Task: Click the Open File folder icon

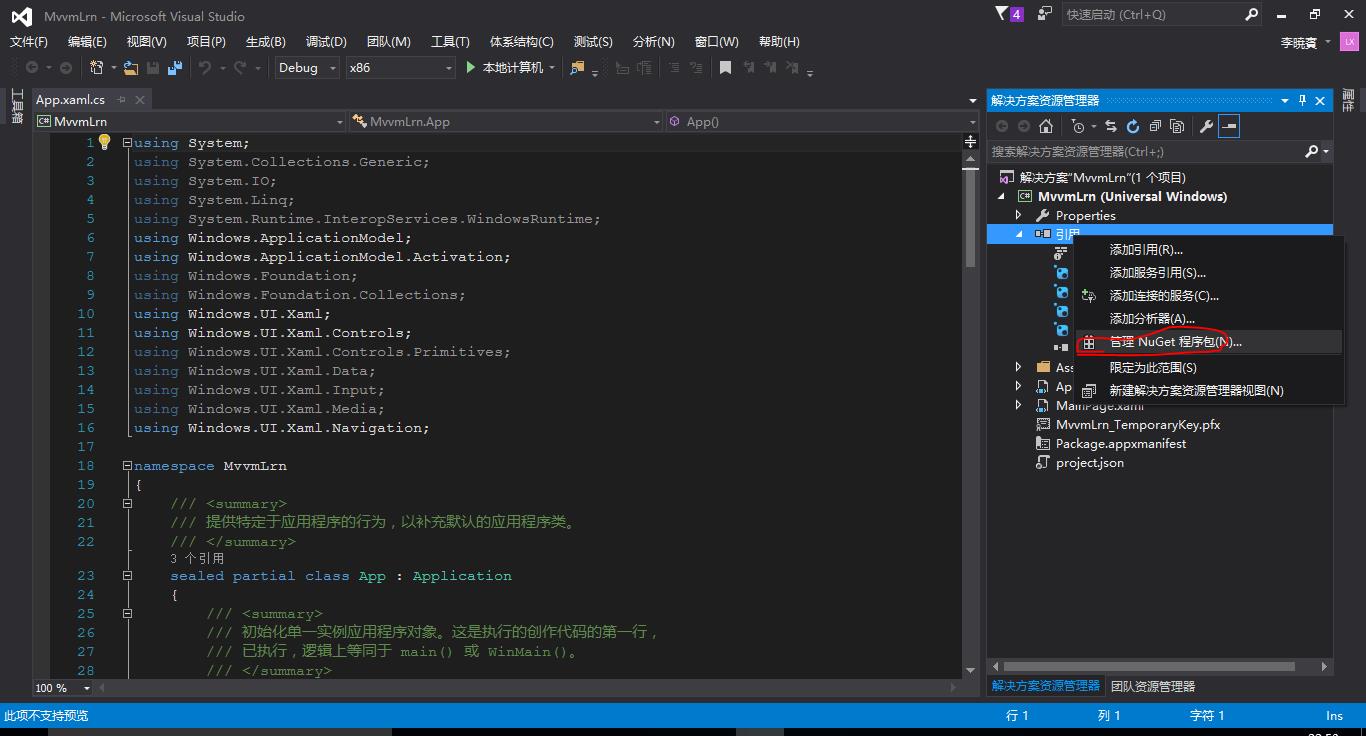Action: click(x=130, y=67)
